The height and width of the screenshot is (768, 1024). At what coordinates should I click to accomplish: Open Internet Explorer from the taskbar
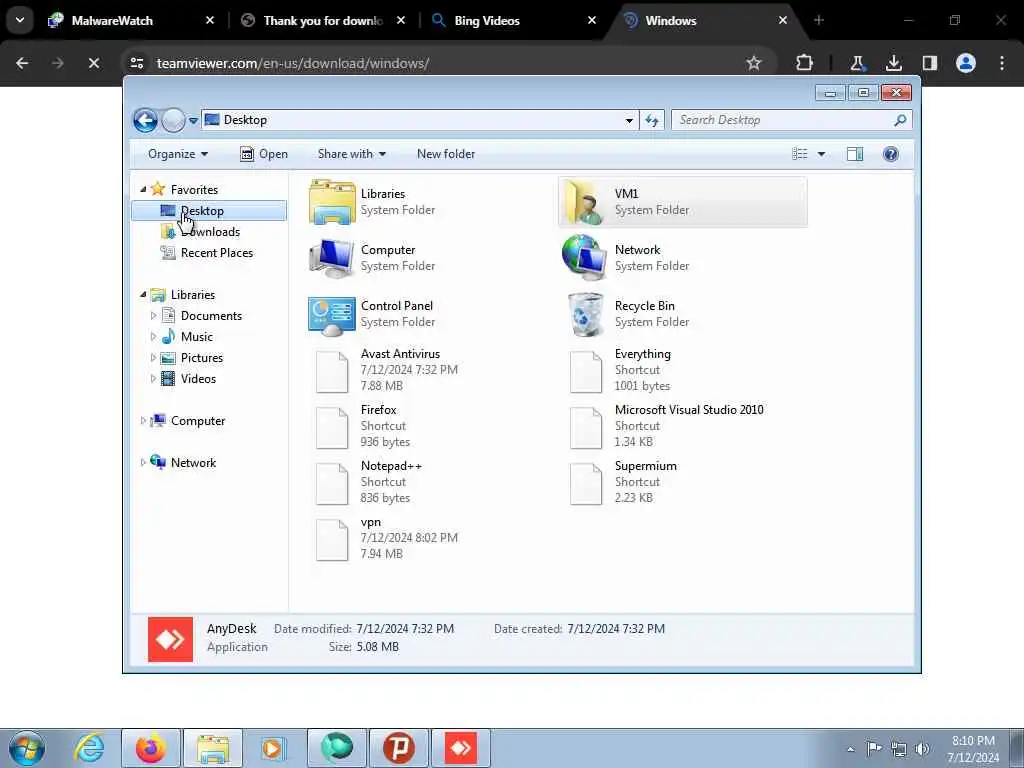pos(89,748)
